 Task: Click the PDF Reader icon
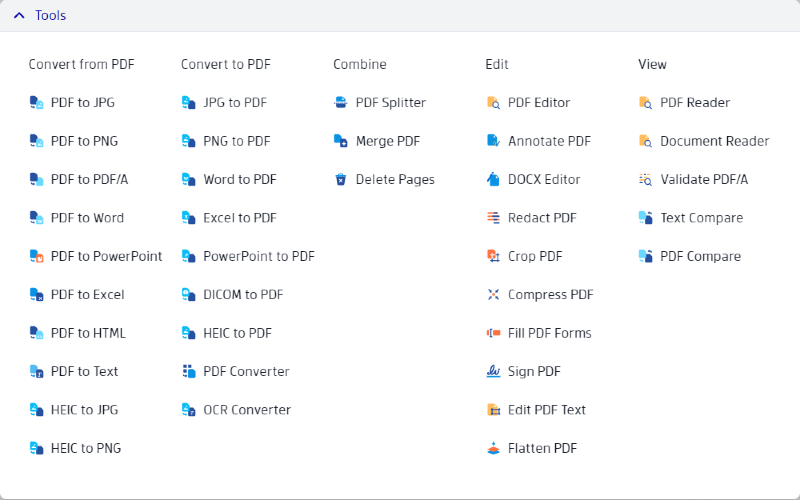click(645, 103)
